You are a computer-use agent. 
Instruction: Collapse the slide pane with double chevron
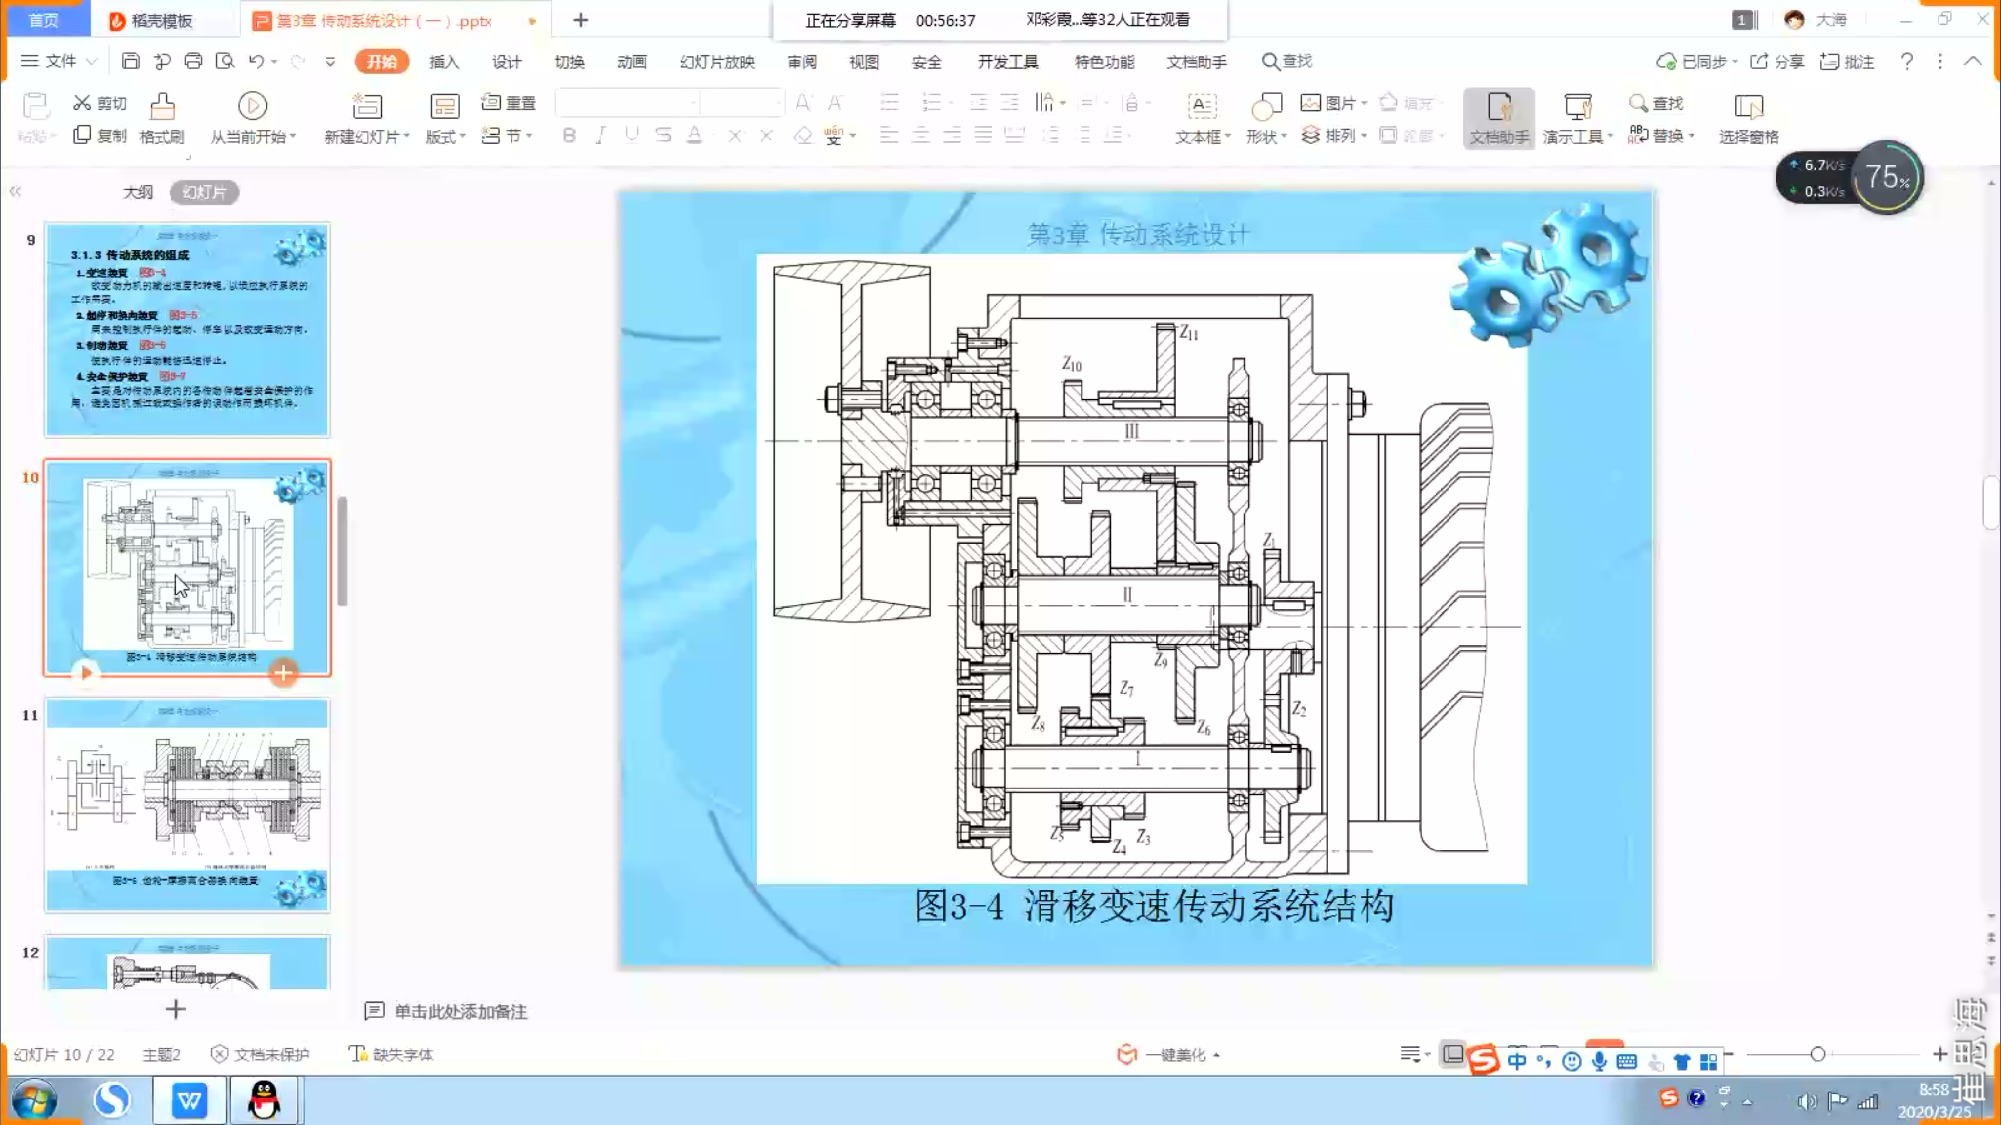pyautogui.click(x=15, y=191)
